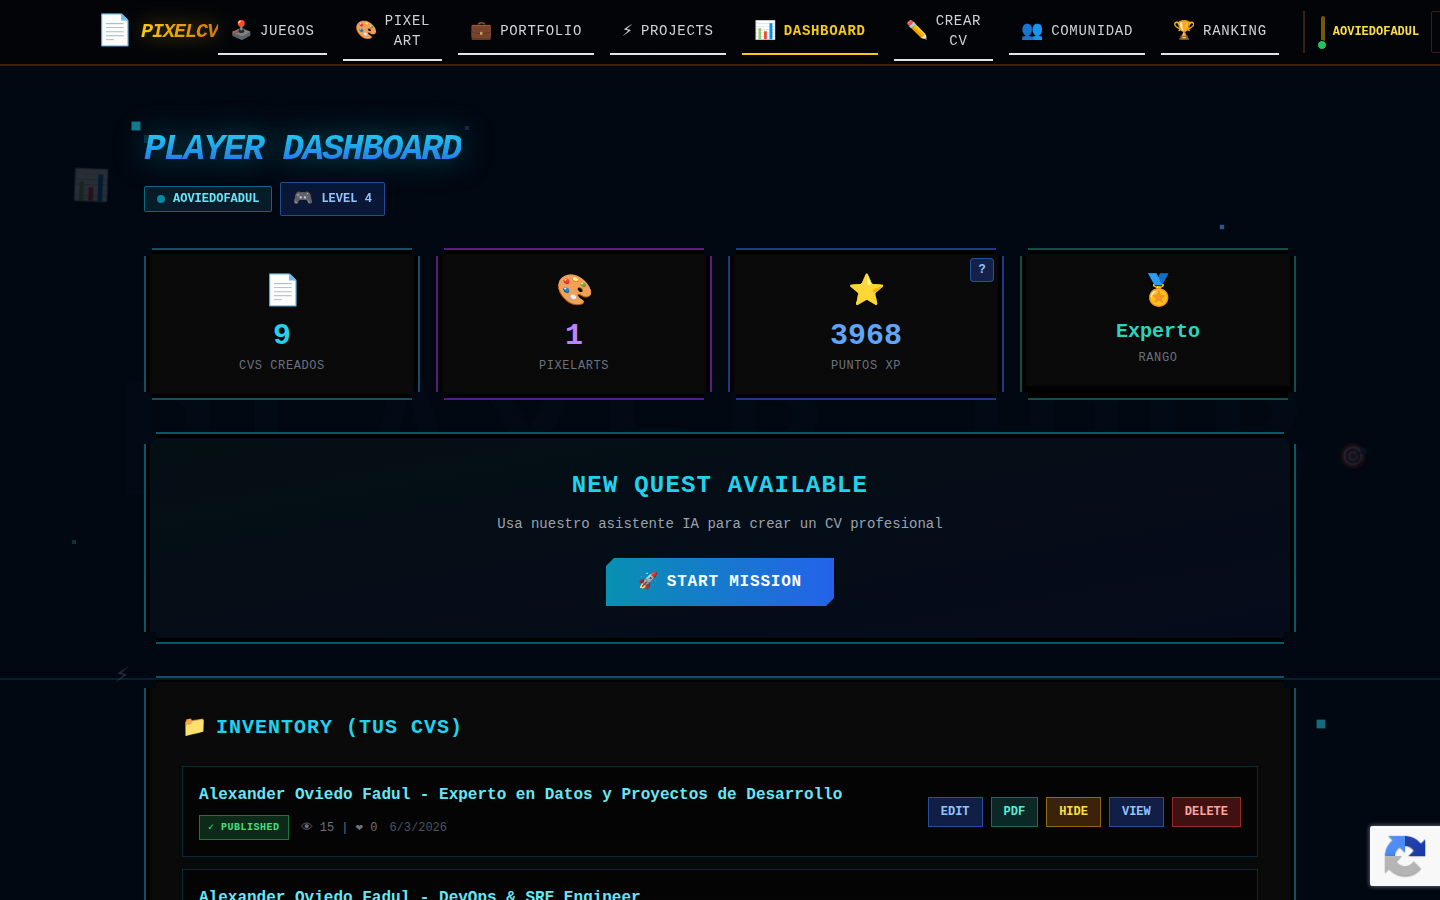Viewport: 1440px width, 900px height.
Task: Click the Player Dashboard heading
Action: point(303,148)
